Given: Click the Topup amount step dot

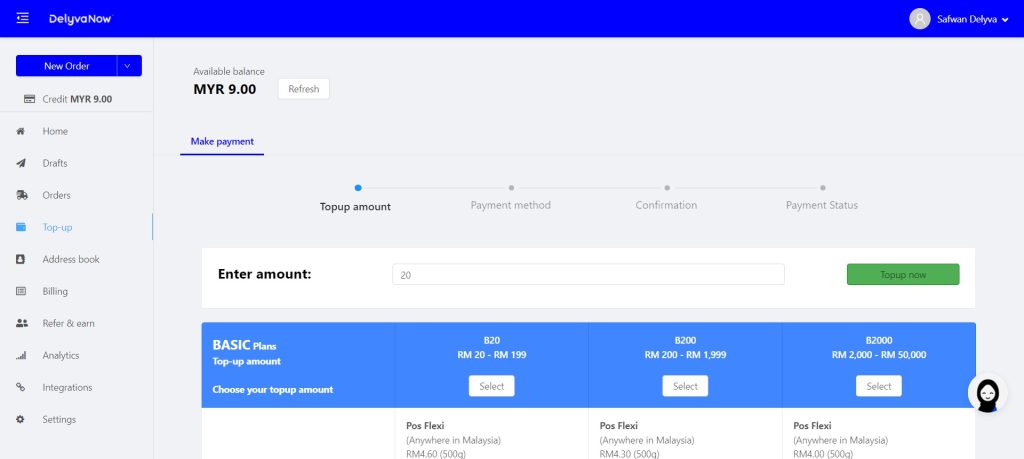Looking at the screenshot, I should [358, 188].
